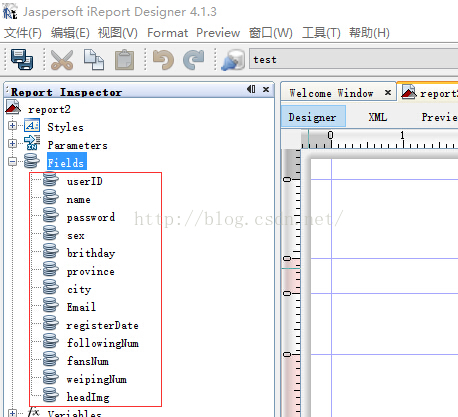
Task: Open the 工具(T) menu
Action: 321,33
